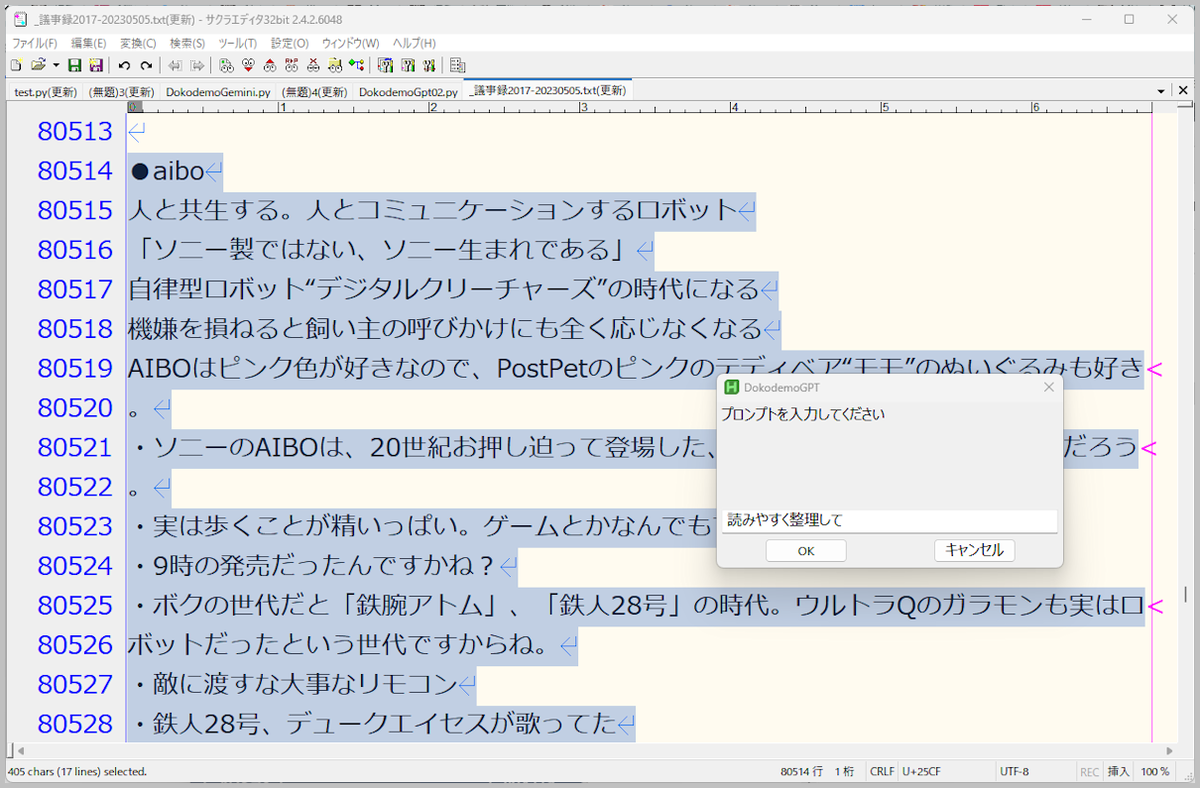The height and width of the screenshot is (788, 1200).
Task: Open dropdown arrow next to Open folder icon
Action: 56,66
